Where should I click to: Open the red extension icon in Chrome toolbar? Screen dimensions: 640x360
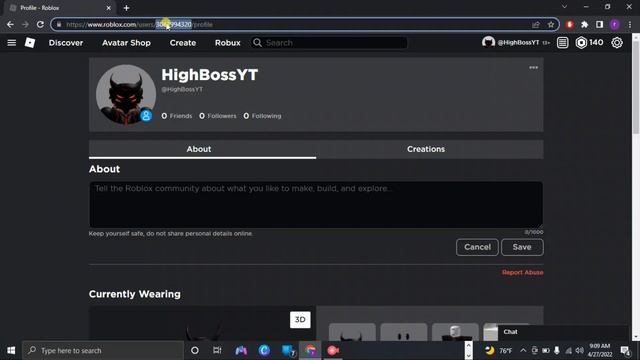570,24
